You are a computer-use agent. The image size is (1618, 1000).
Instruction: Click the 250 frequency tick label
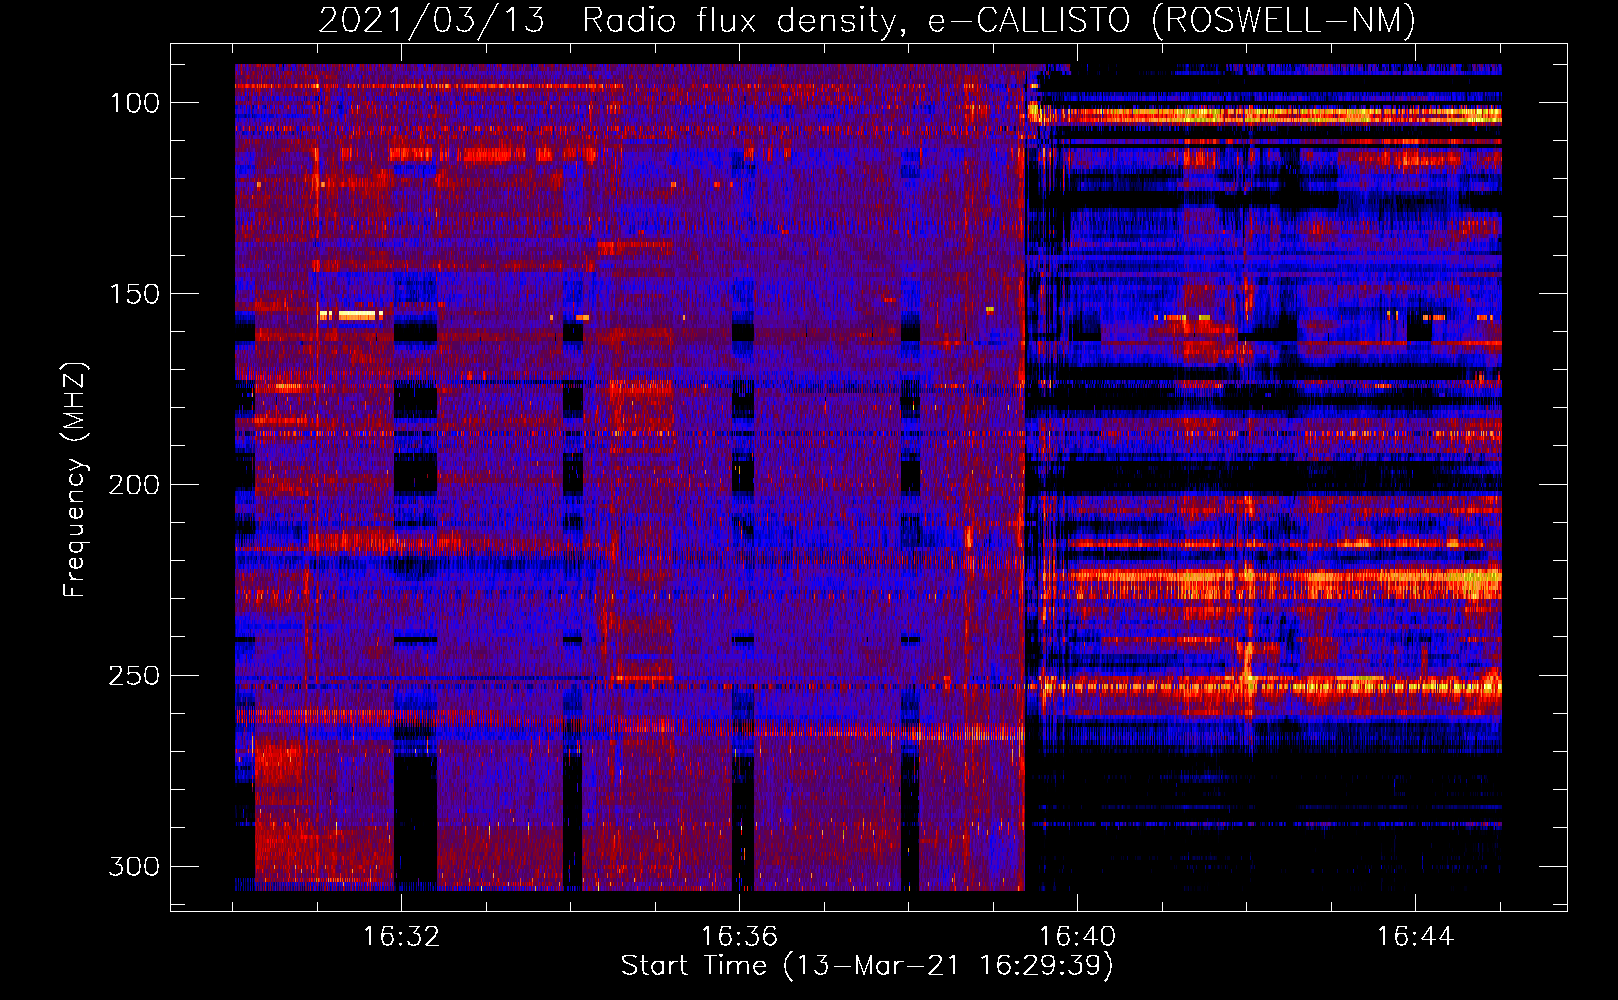click(x=134, y=676)
